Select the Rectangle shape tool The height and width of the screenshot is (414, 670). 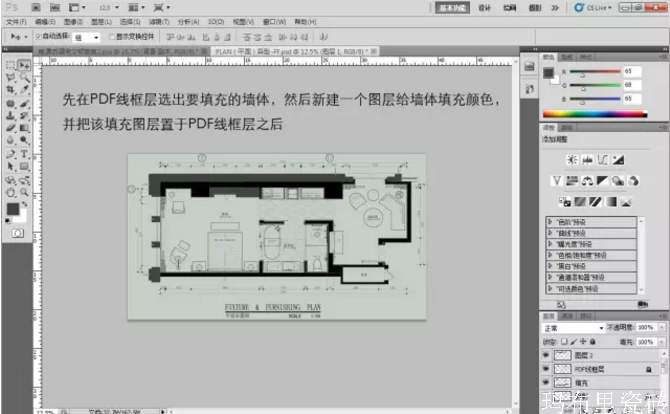[x=24, y=166]
